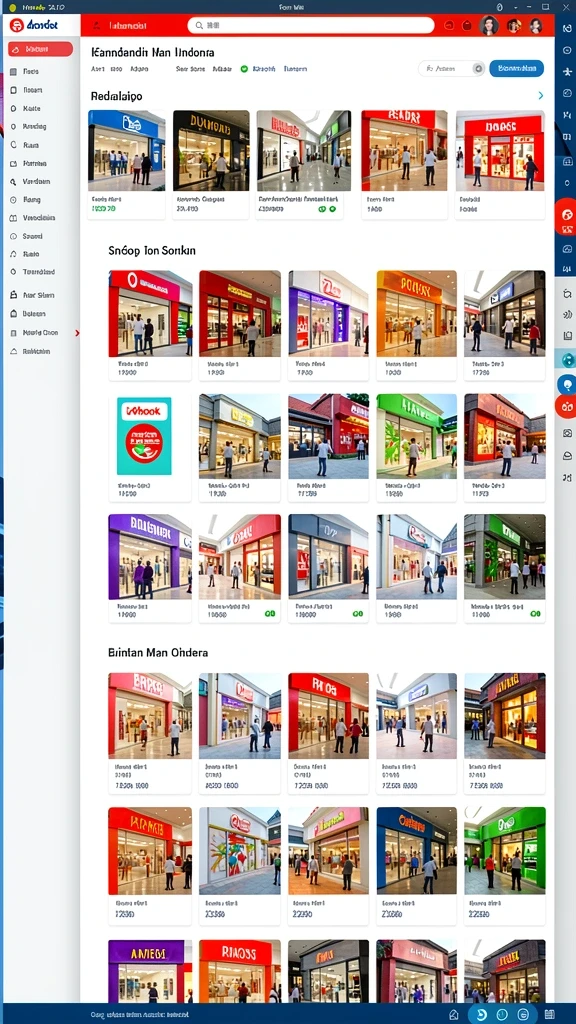Click the search magnifier icon in the top bar
The width and height of the screenshot is (576, 1024).
tap(199, 25)
